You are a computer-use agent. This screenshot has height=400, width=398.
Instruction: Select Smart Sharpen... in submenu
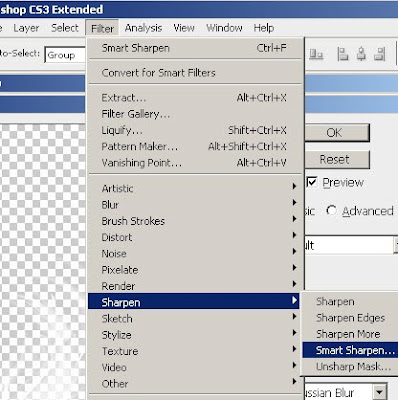click(x=350, y=350)
